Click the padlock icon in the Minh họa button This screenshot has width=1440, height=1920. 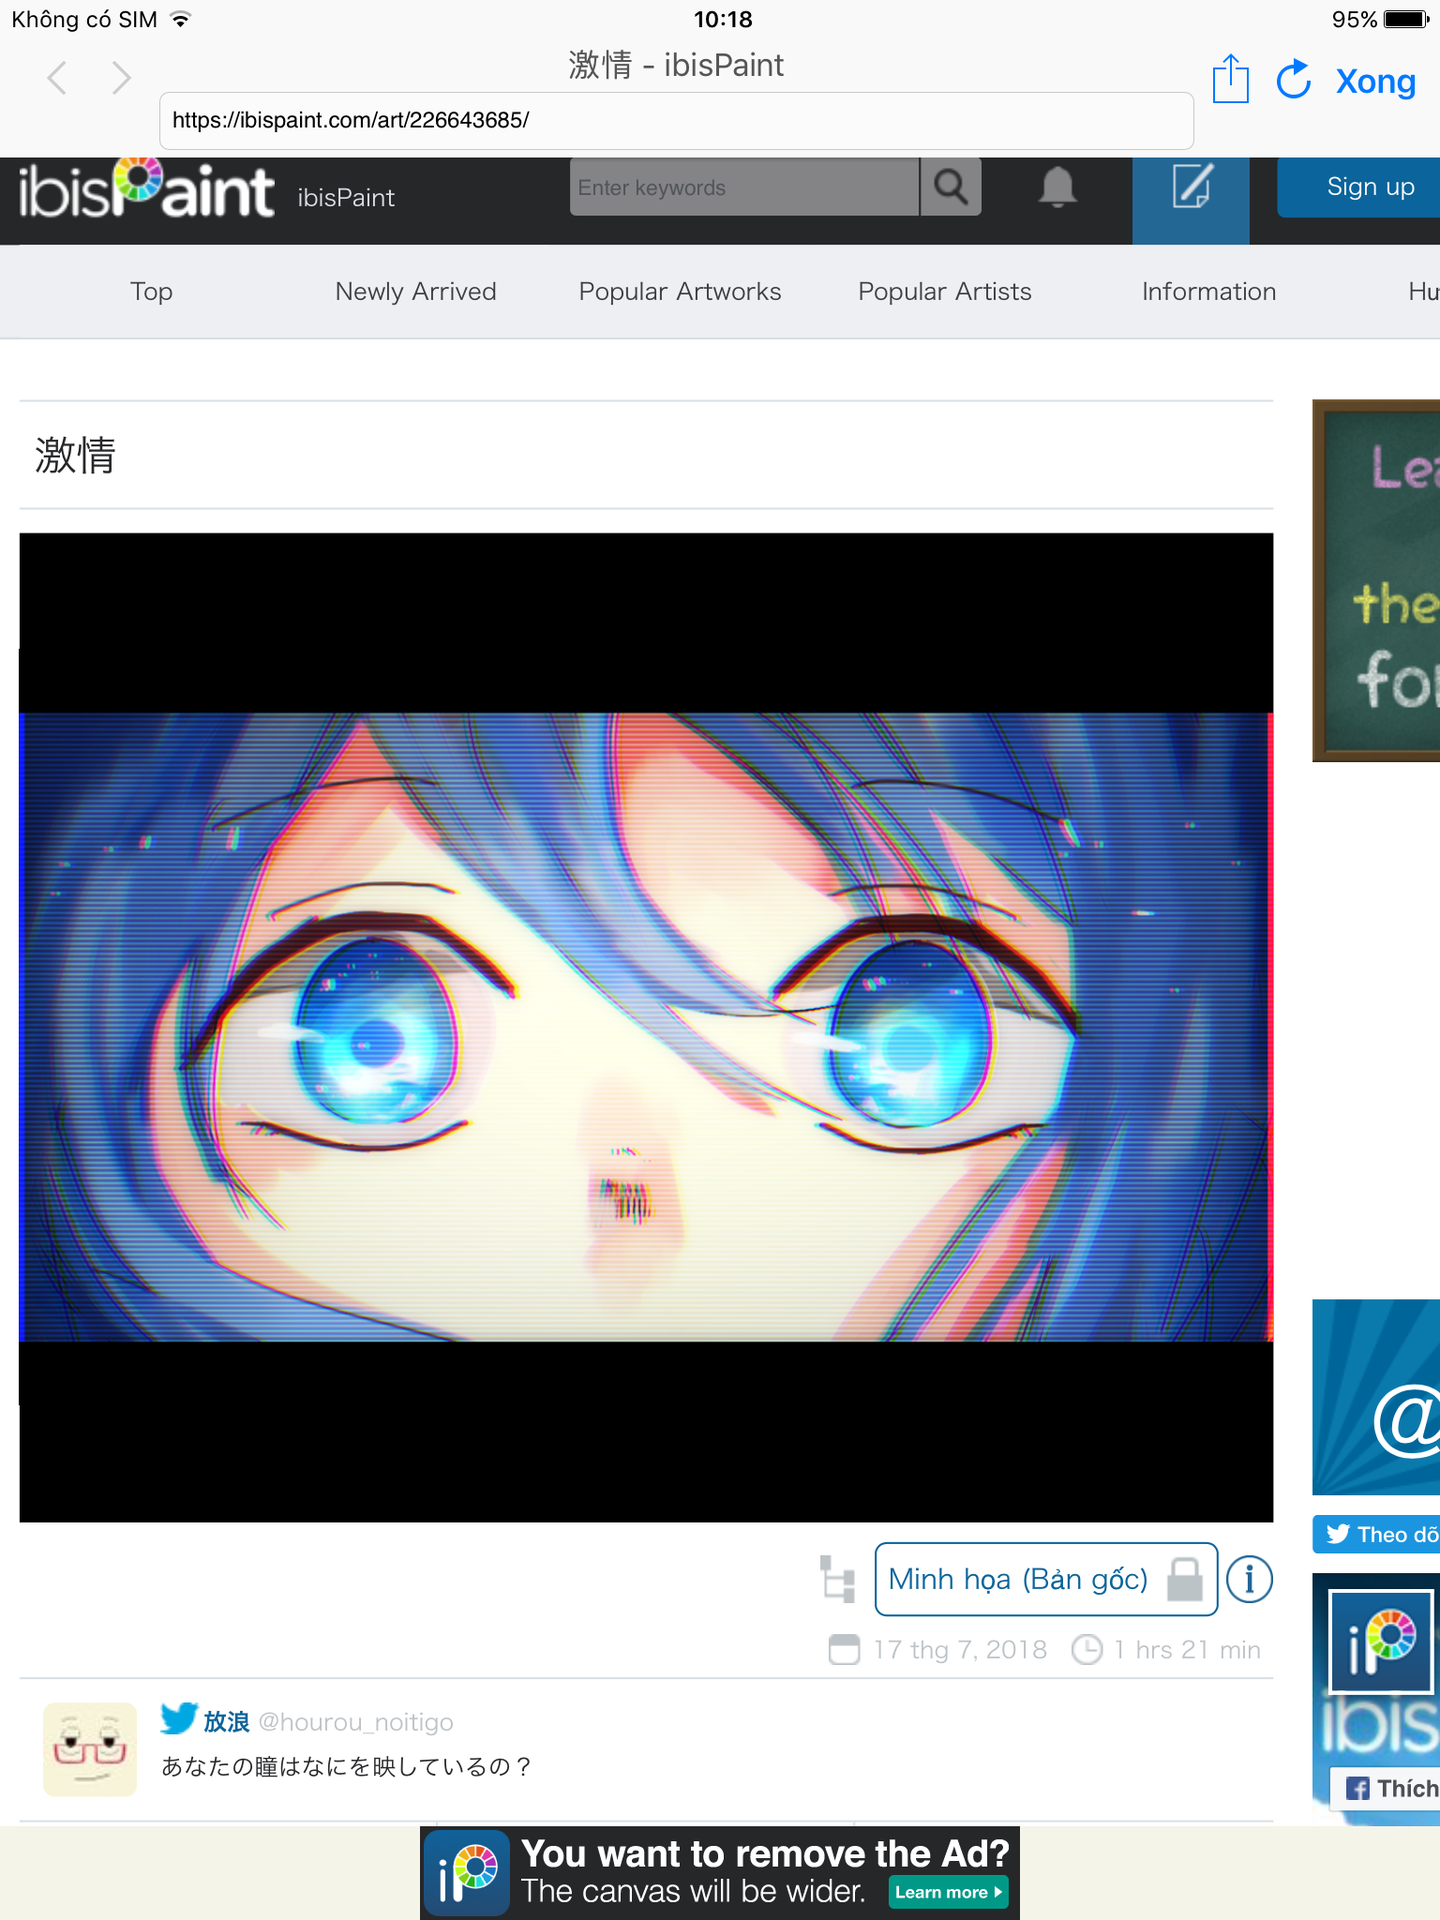(x=1185, y=1580)
